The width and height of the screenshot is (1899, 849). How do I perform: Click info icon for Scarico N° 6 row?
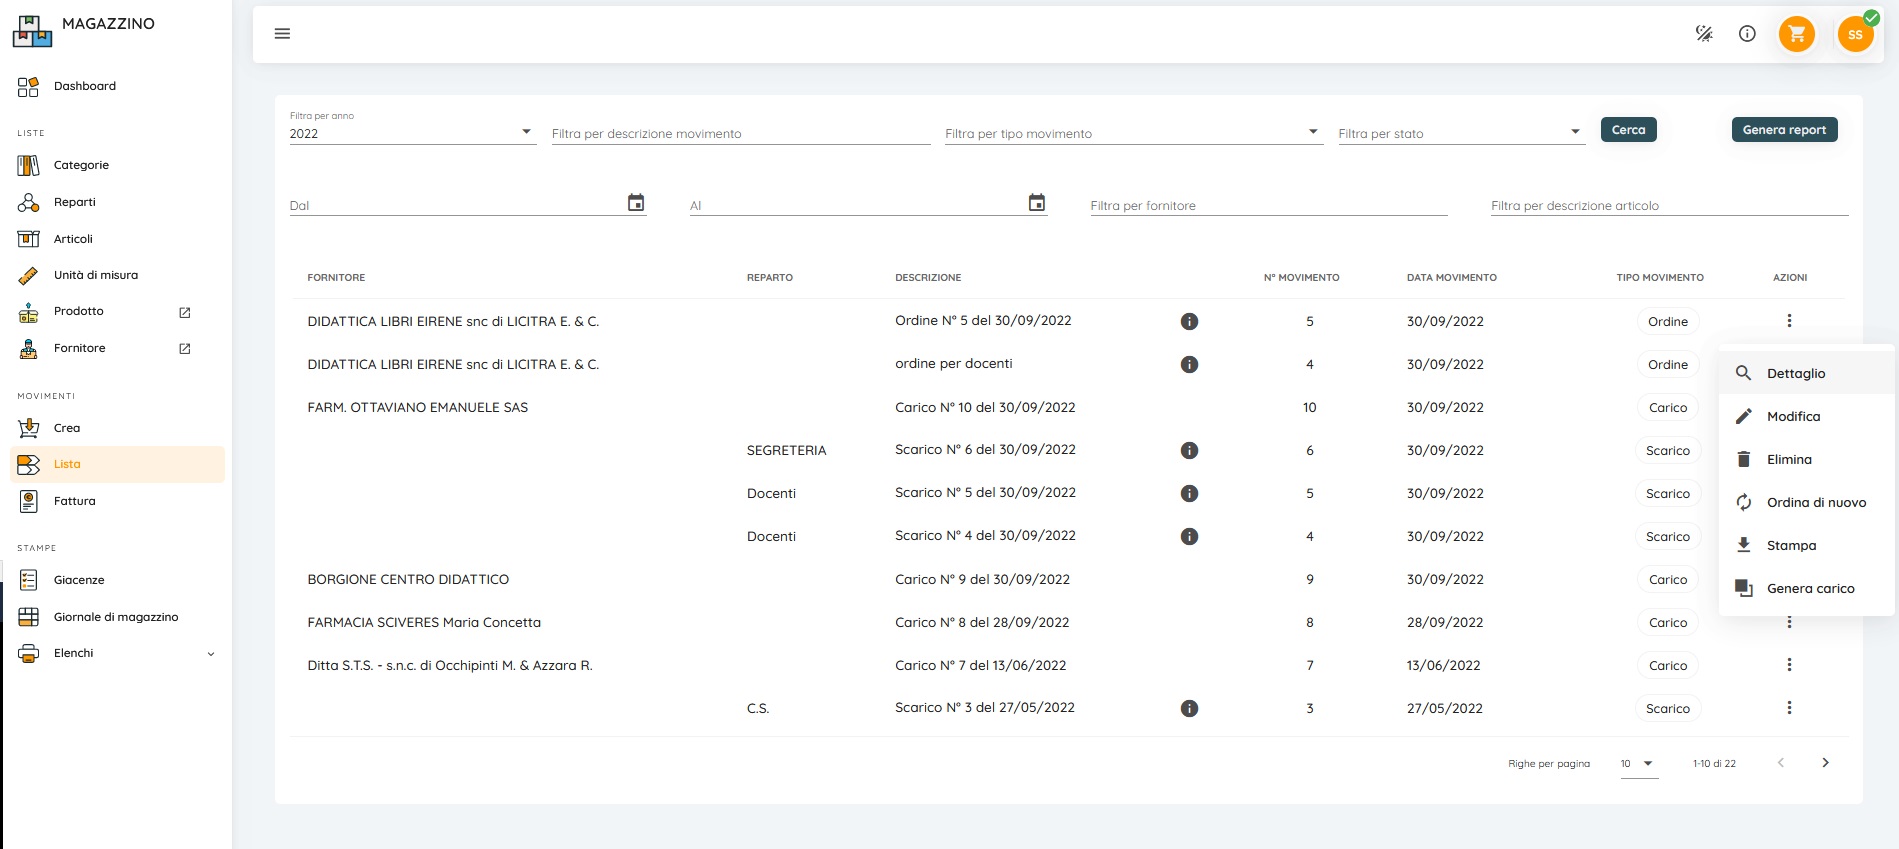[x=1189, y=450]
